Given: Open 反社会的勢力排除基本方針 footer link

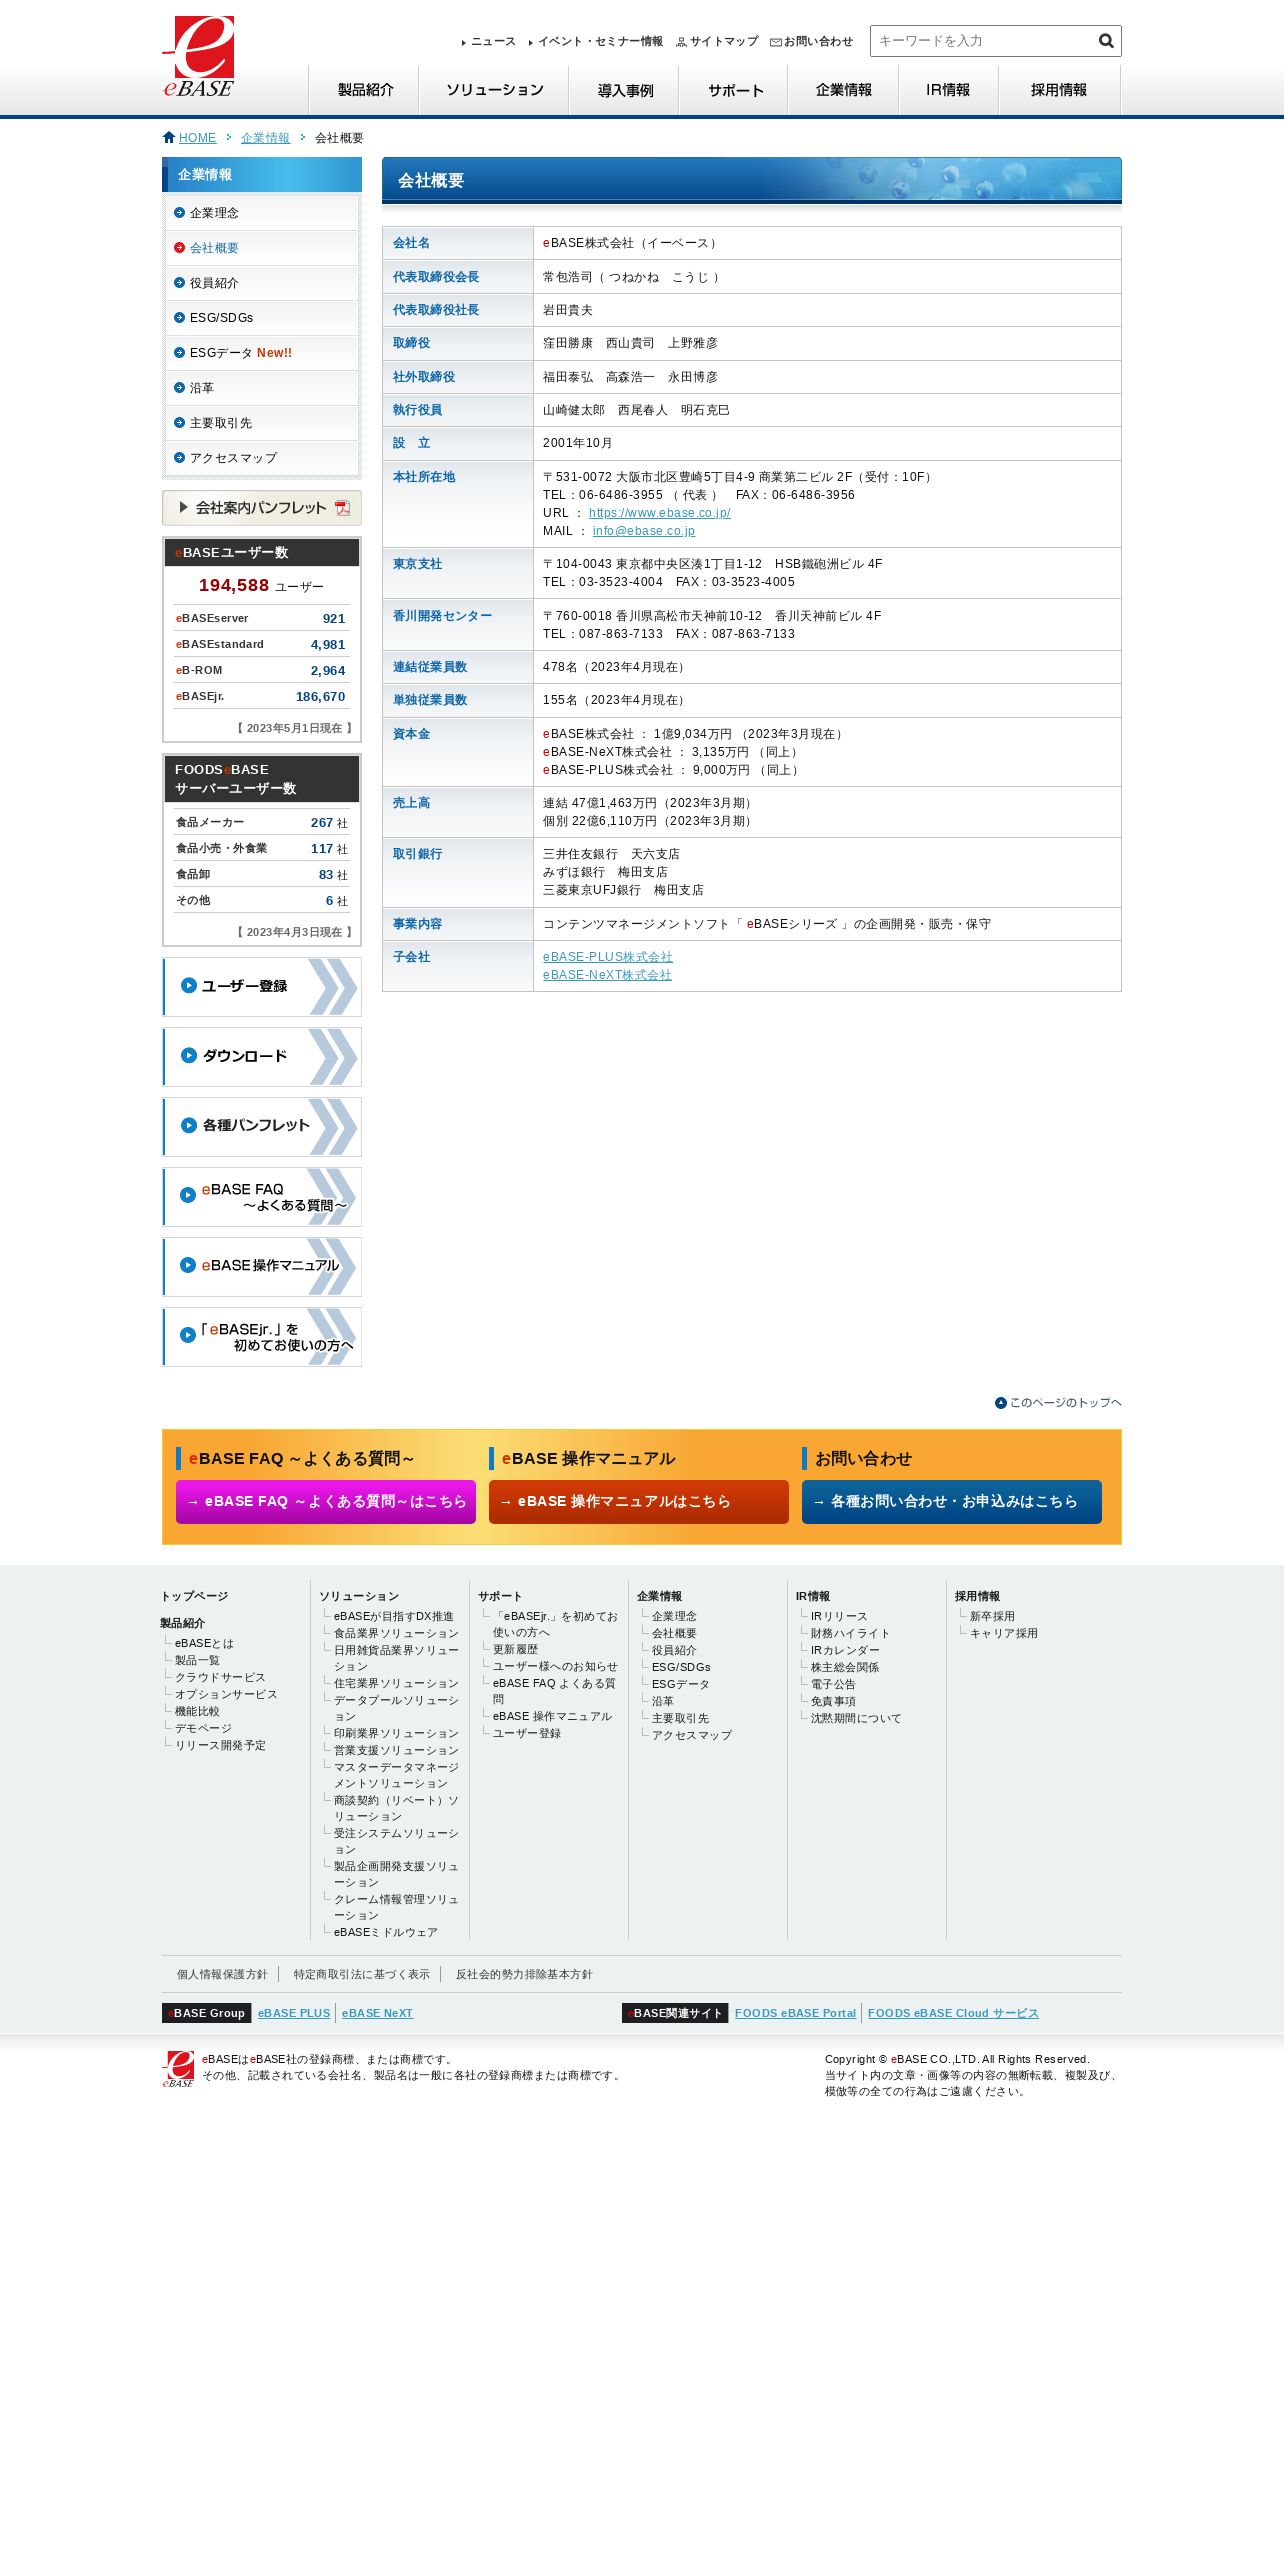Looking at the screenshot, I should coord(524,1974).
